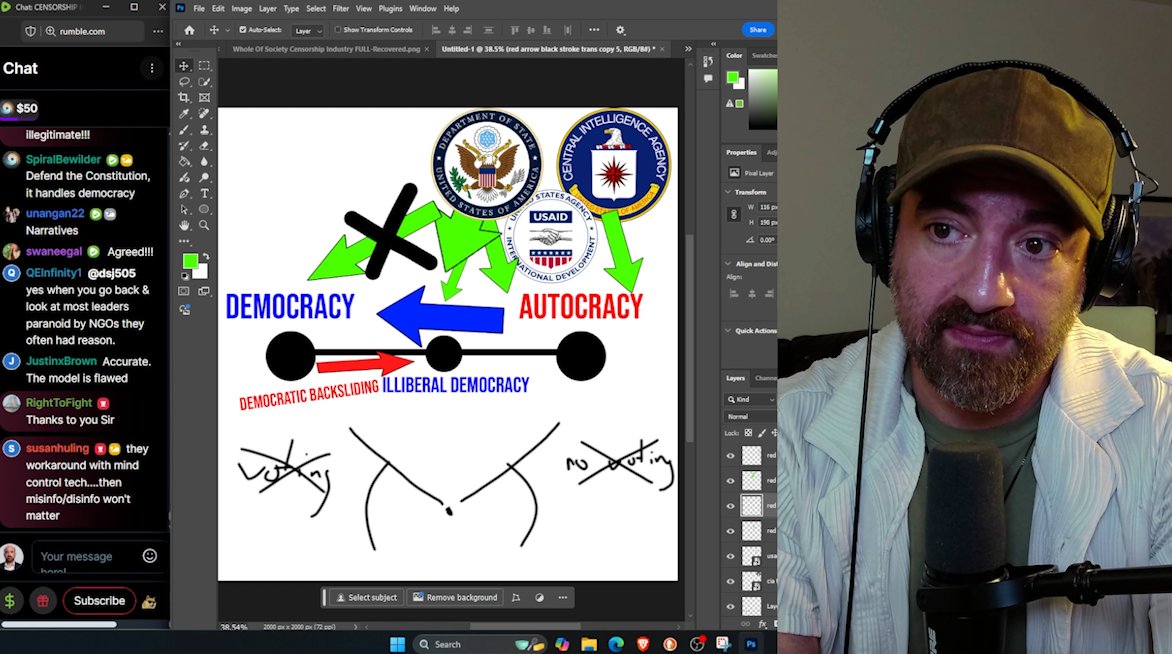Open the Layer auto-select dropdown
The height and width of the screenshot is (654, 1172).
pos(308,31)
